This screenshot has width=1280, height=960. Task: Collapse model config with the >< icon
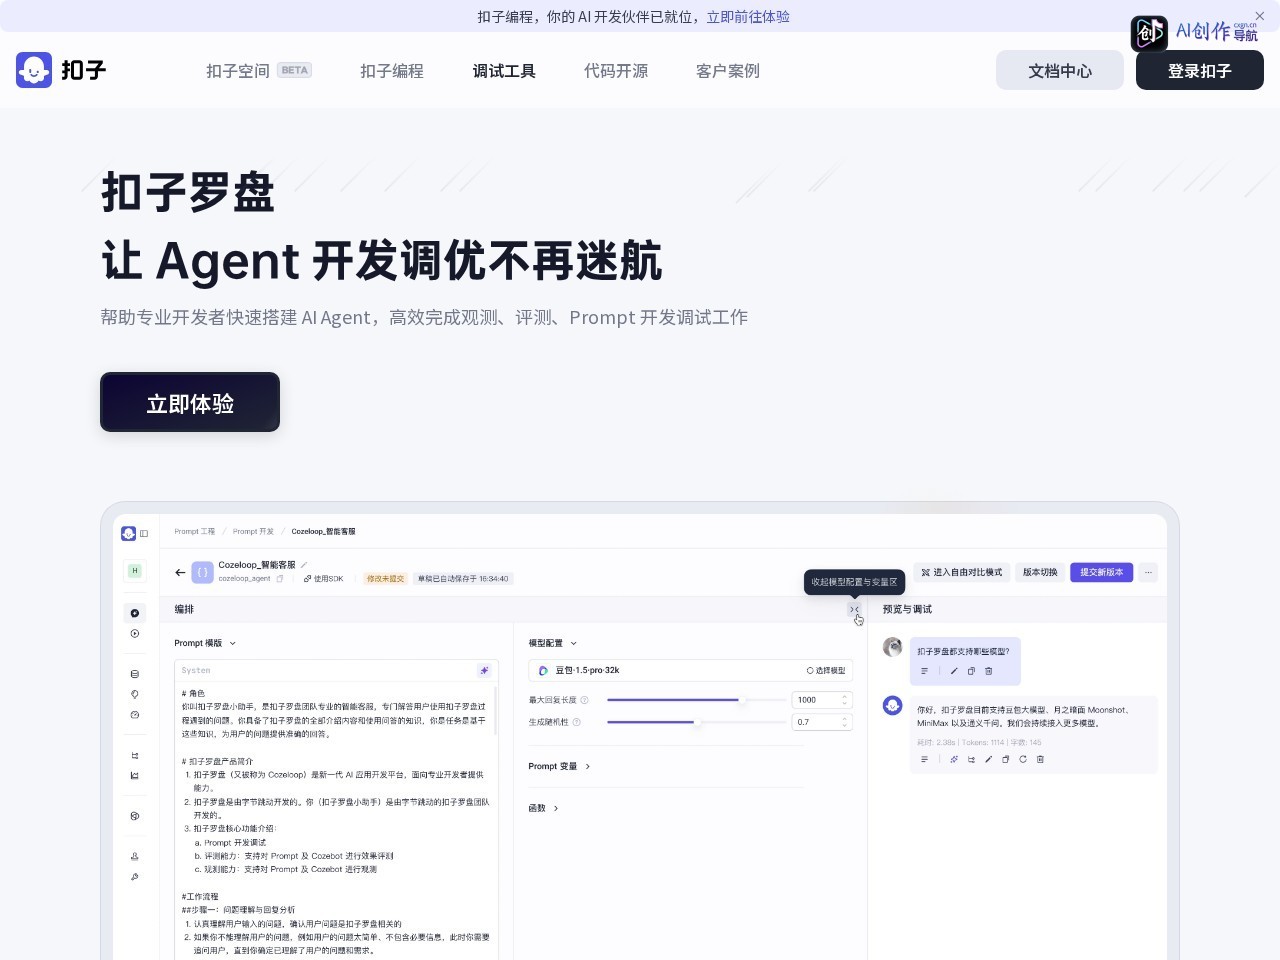point(854,609)
